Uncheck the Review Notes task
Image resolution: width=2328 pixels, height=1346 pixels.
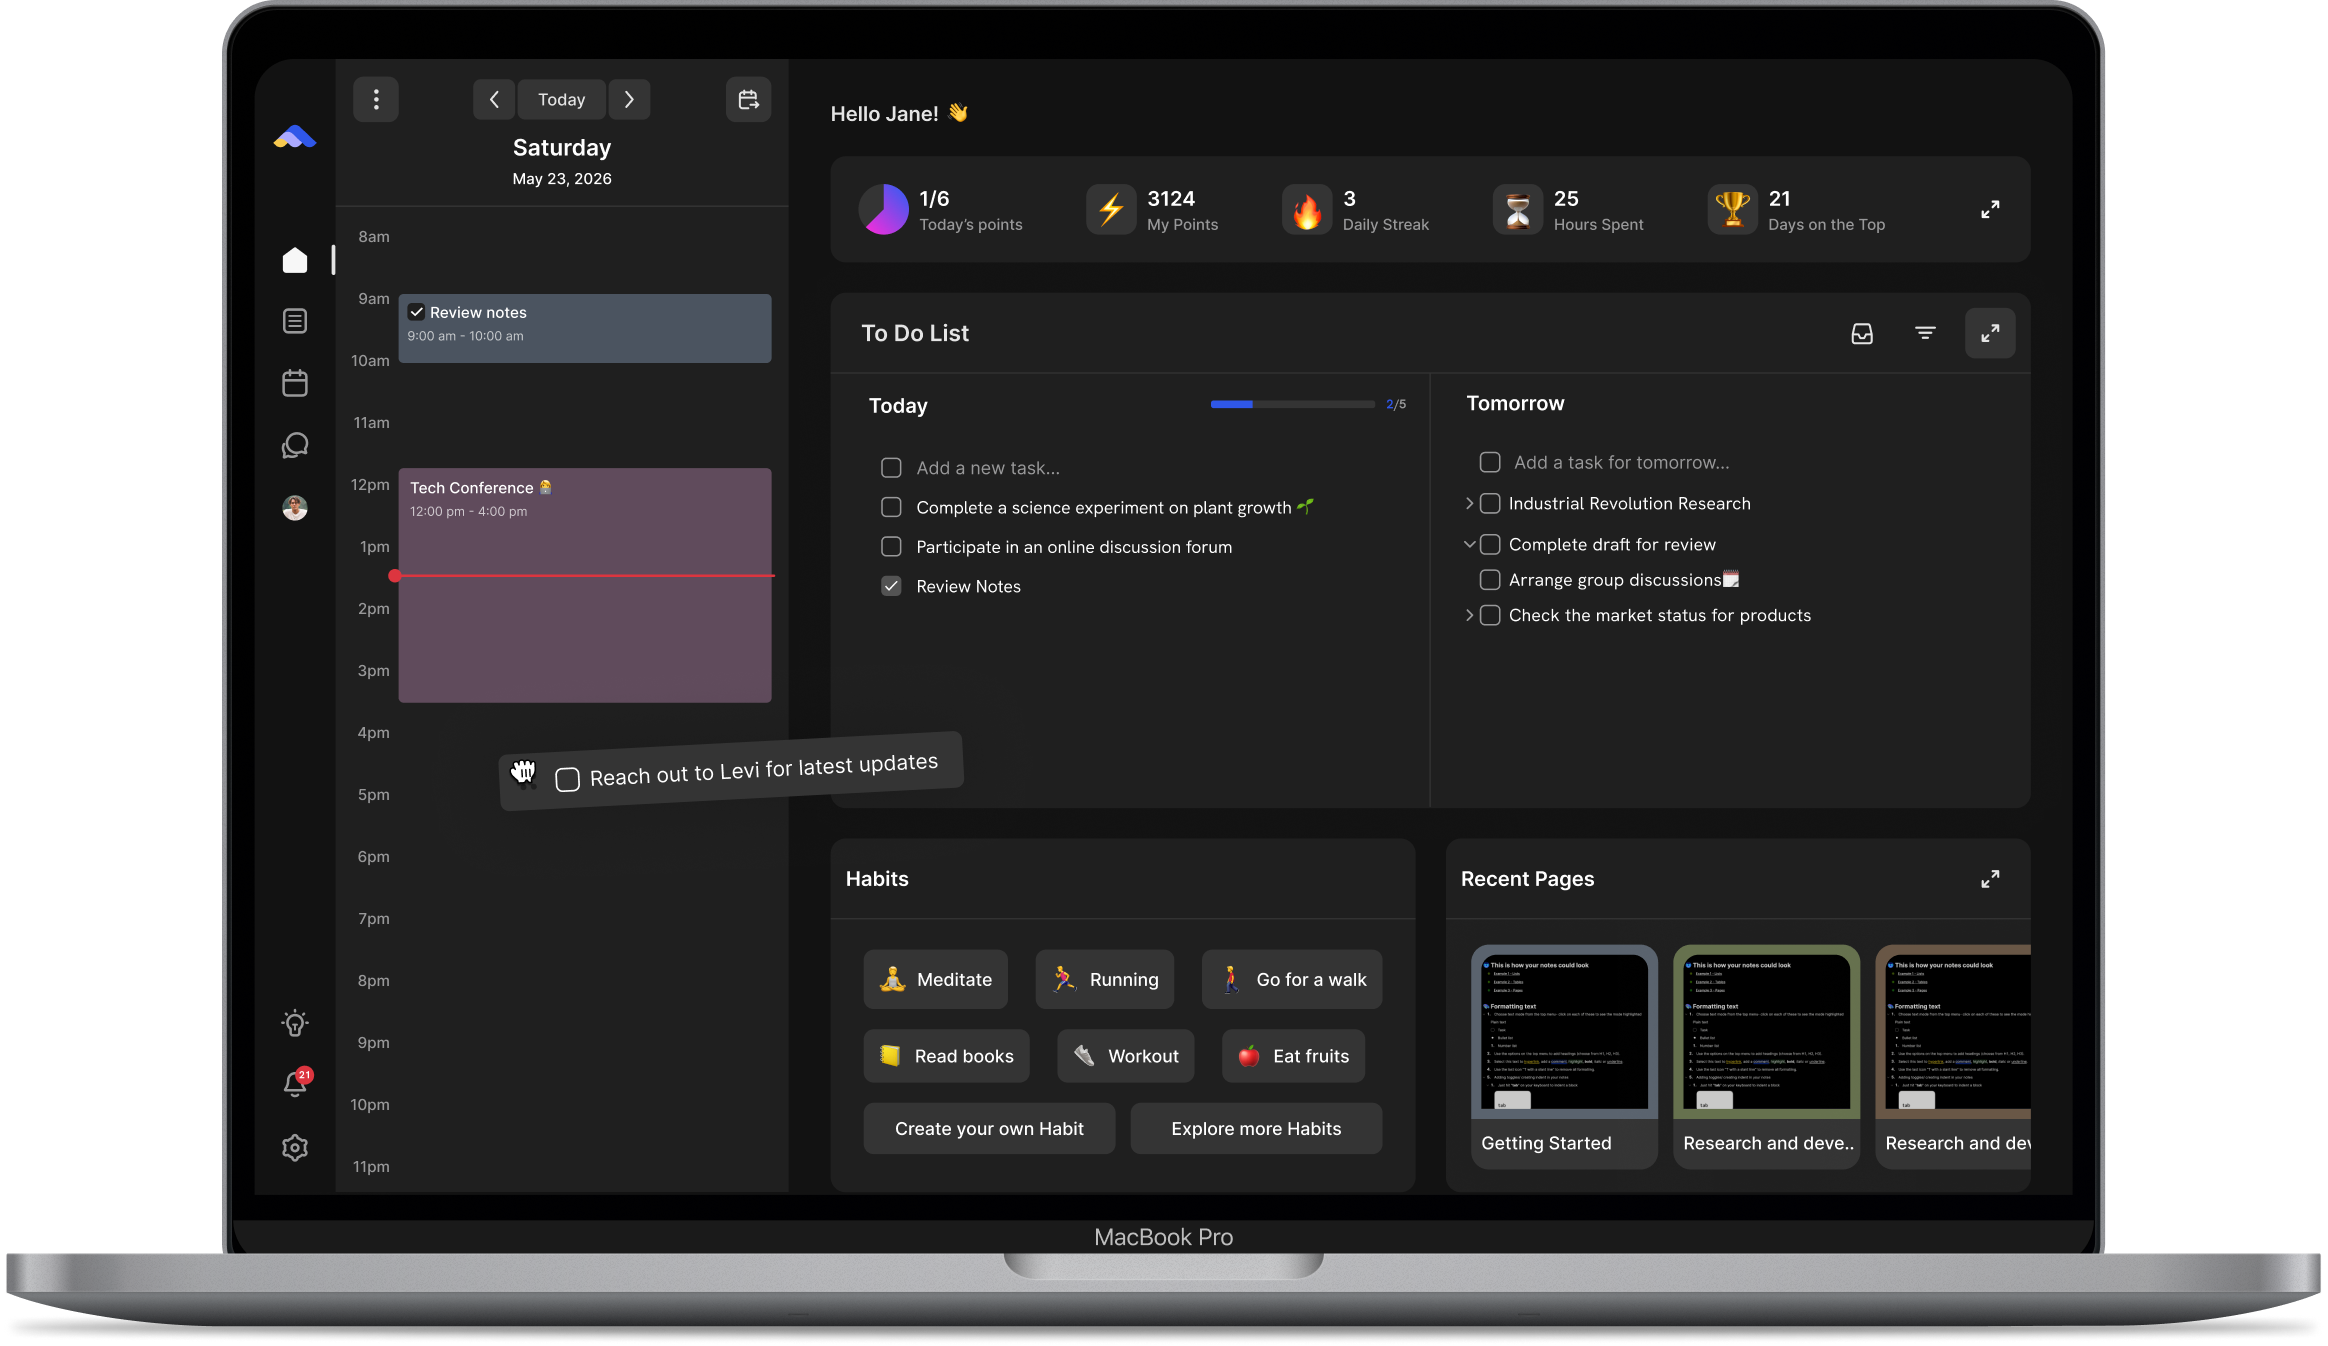891,586
